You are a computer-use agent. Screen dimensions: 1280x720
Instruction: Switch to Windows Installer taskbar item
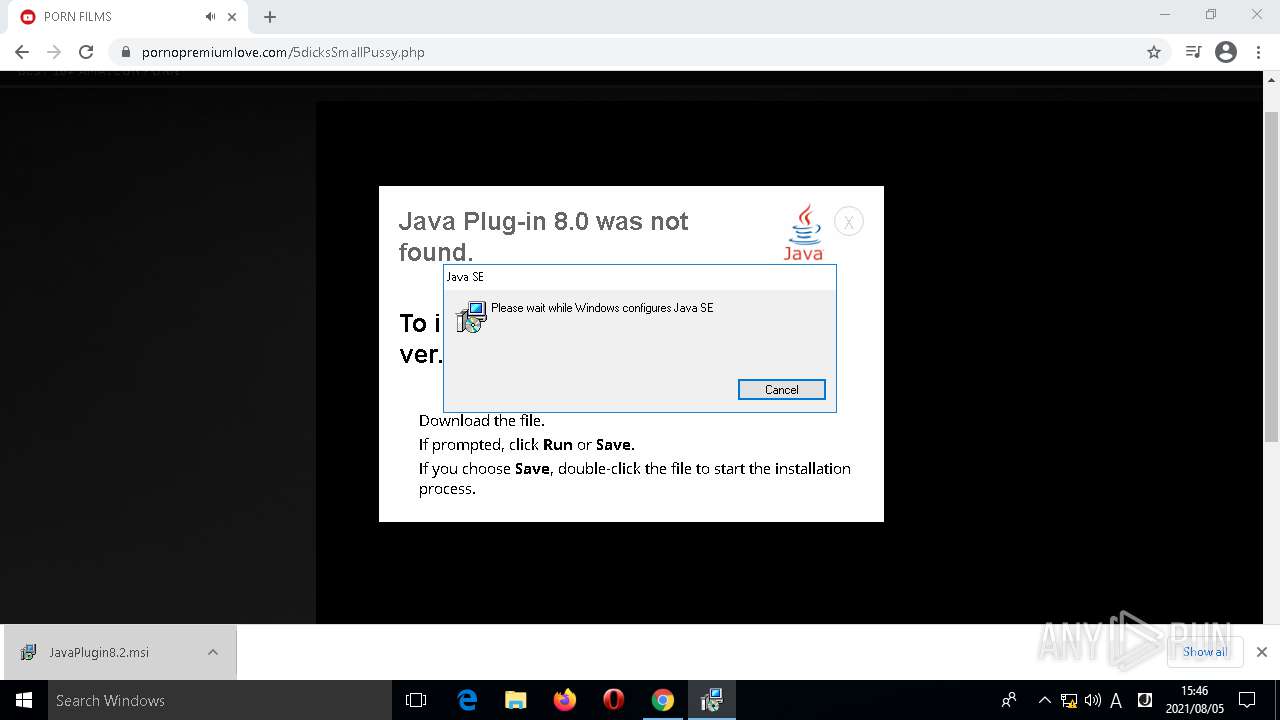(x=712, y=700)
